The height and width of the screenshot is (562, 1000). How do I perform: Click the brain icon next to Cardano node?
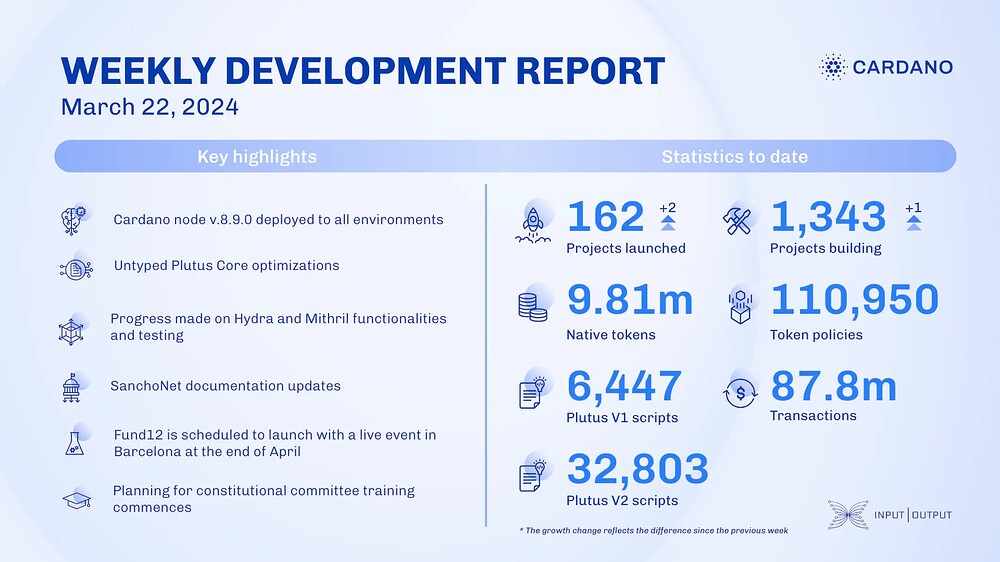75,221
